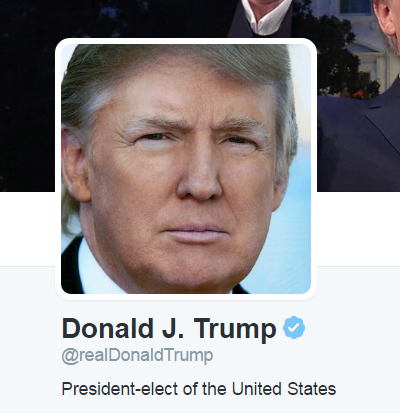This screenshot has width=400, height=413.
Task: Click "United States" in the bio text
Action: tap(284, 389)
